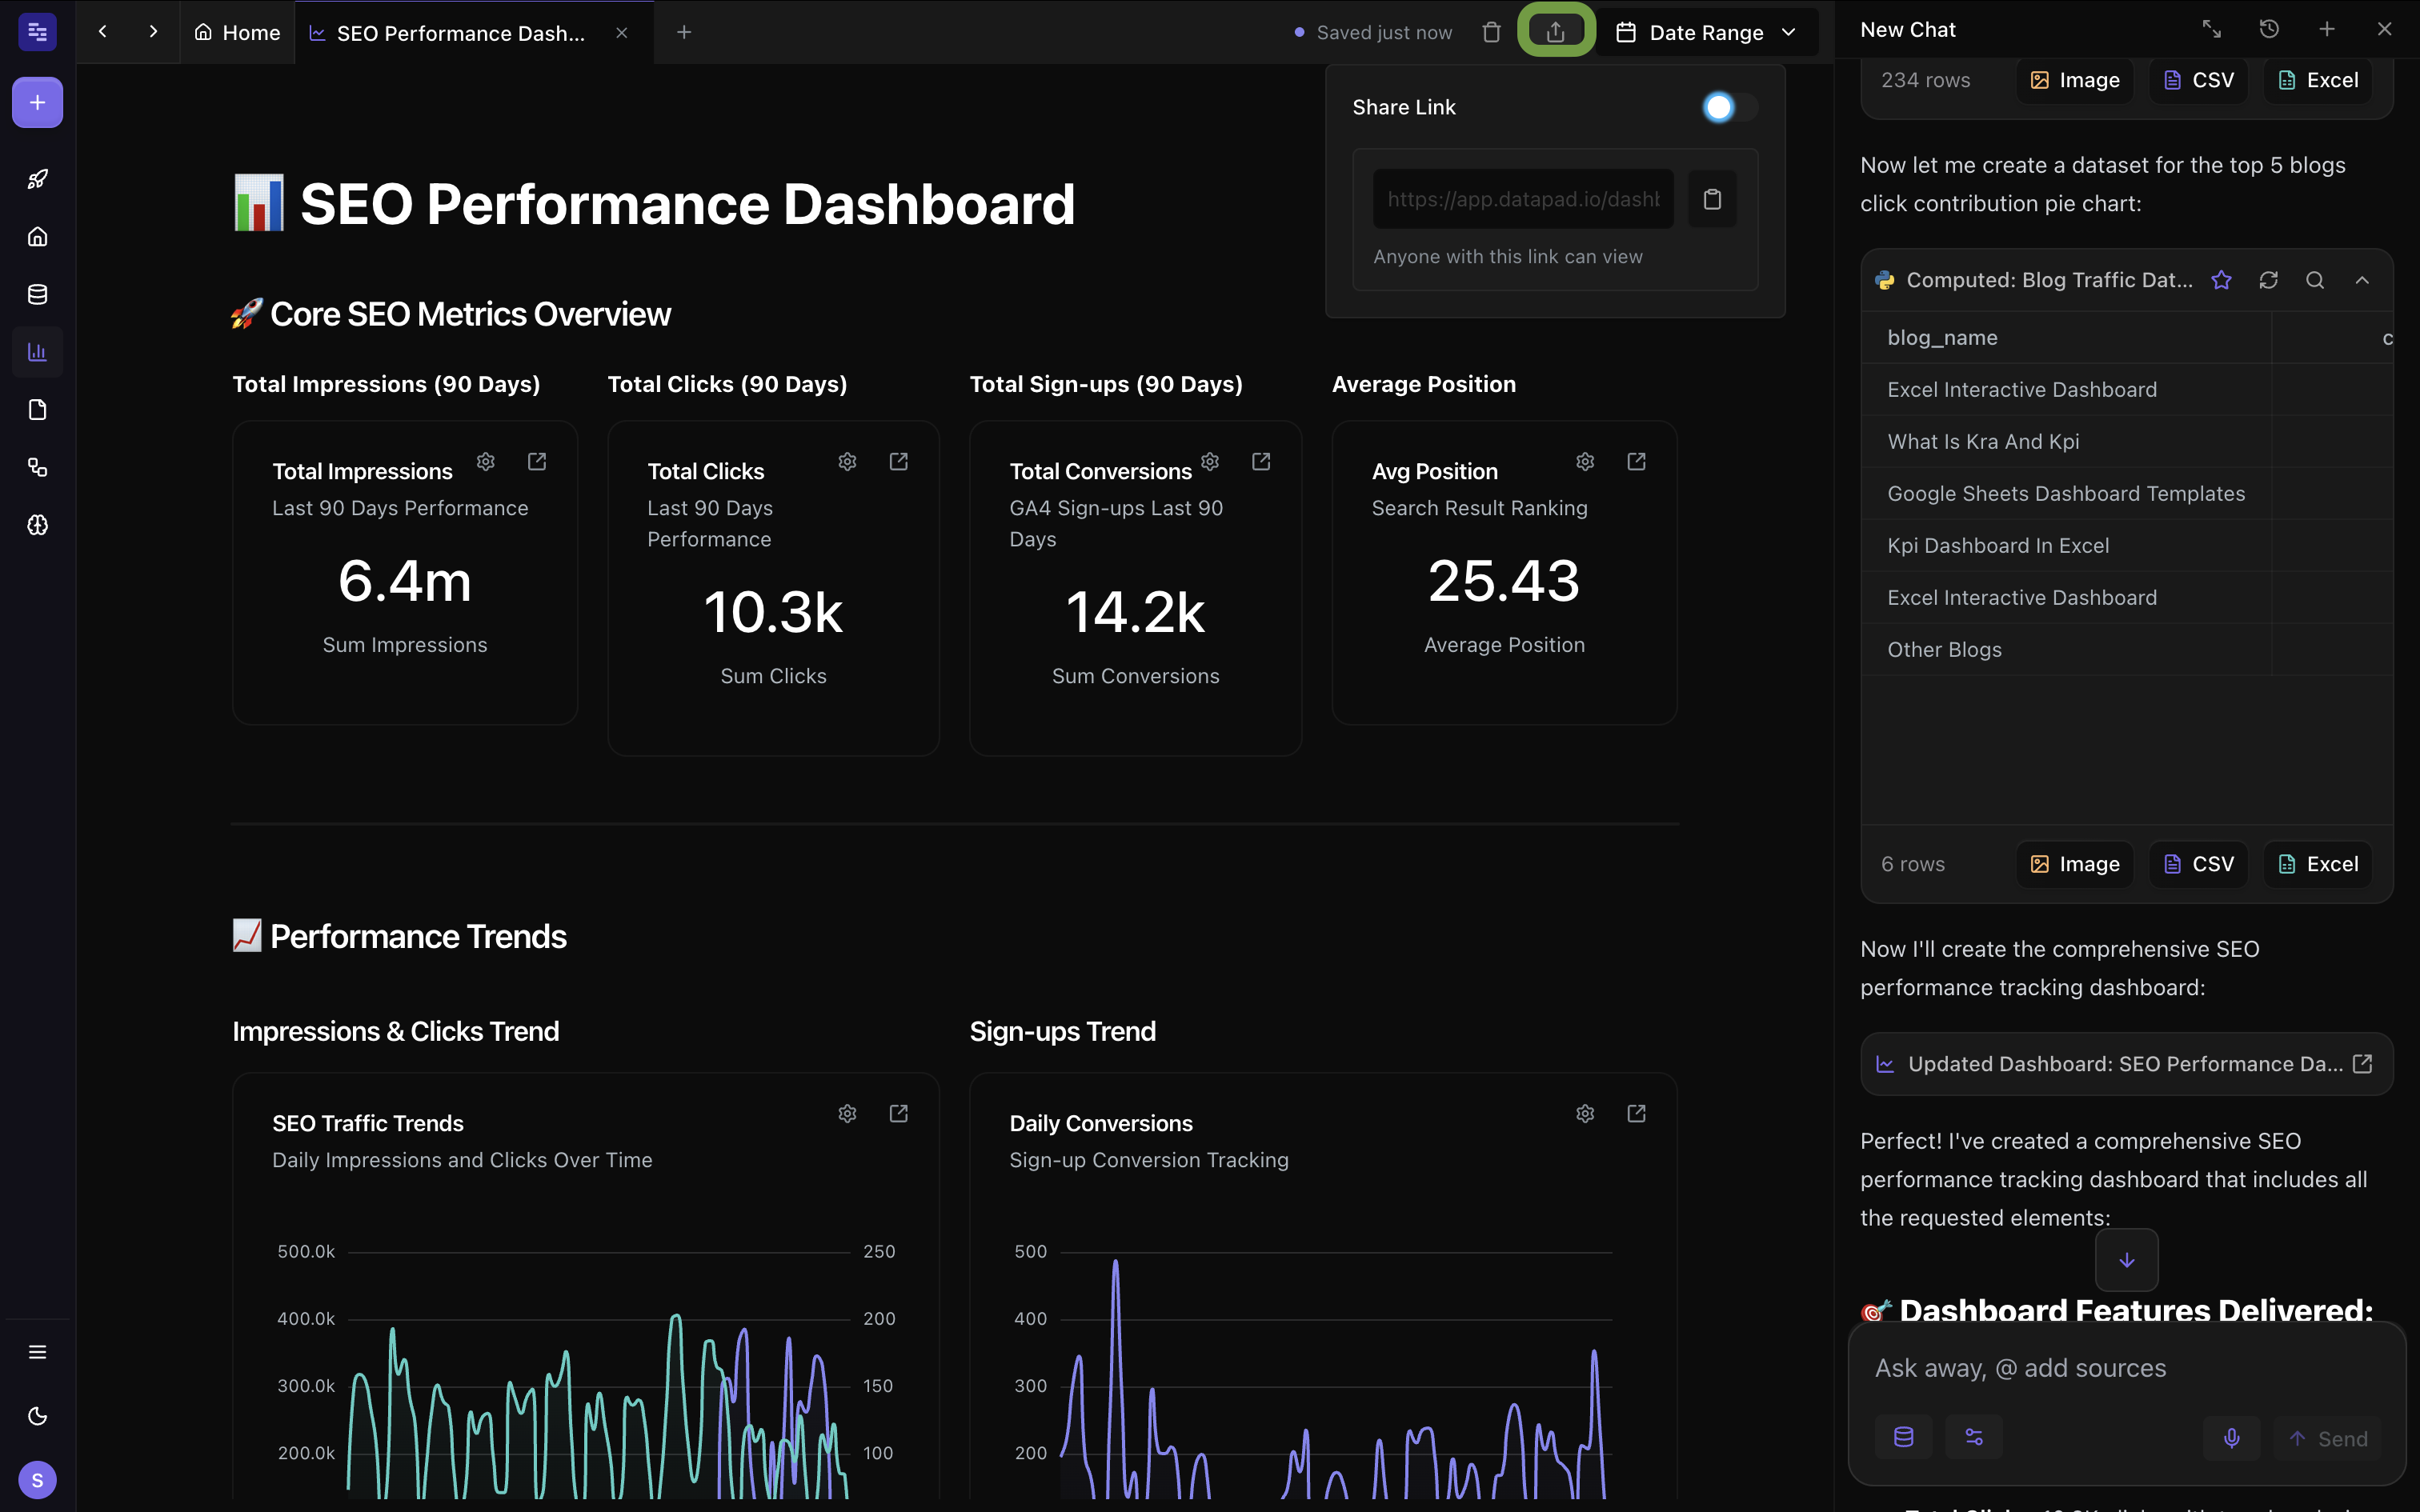The image size is (2420, 1512).
Task: Open Avg Position card via external link icon
Action: [1636, 461]
